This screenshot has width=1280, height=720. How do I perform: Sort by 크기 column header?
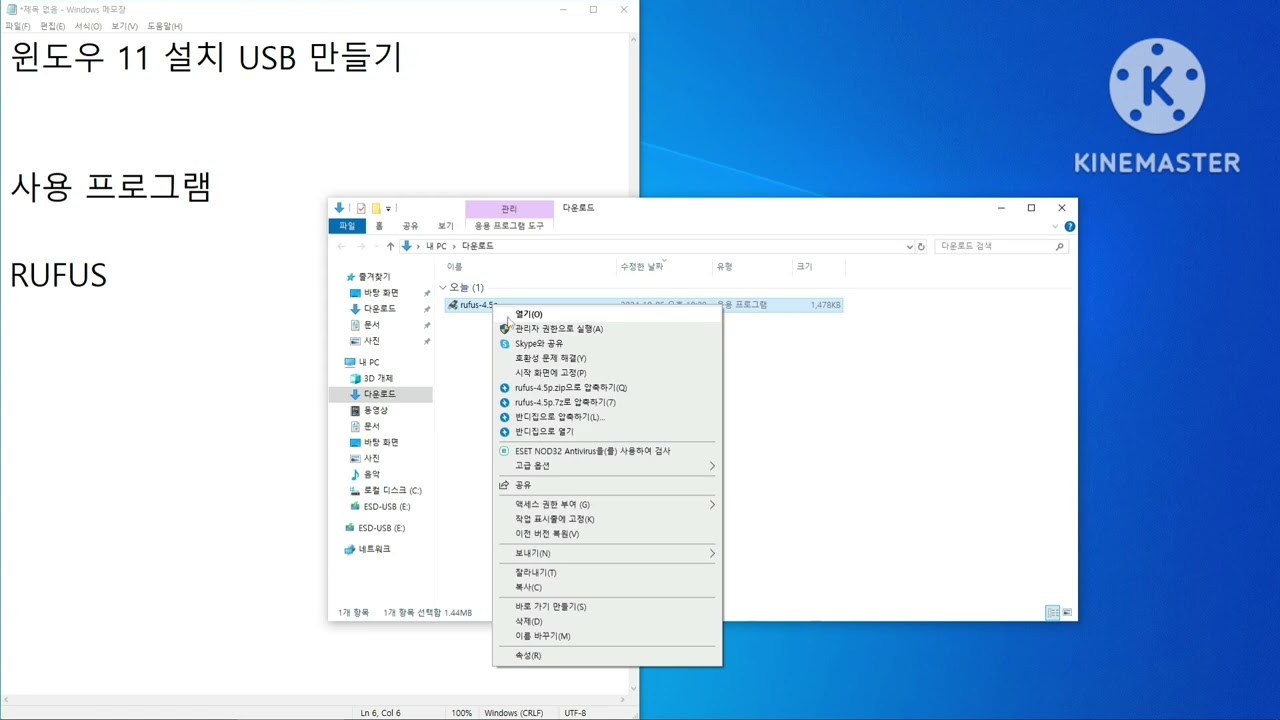pos(804,267)
